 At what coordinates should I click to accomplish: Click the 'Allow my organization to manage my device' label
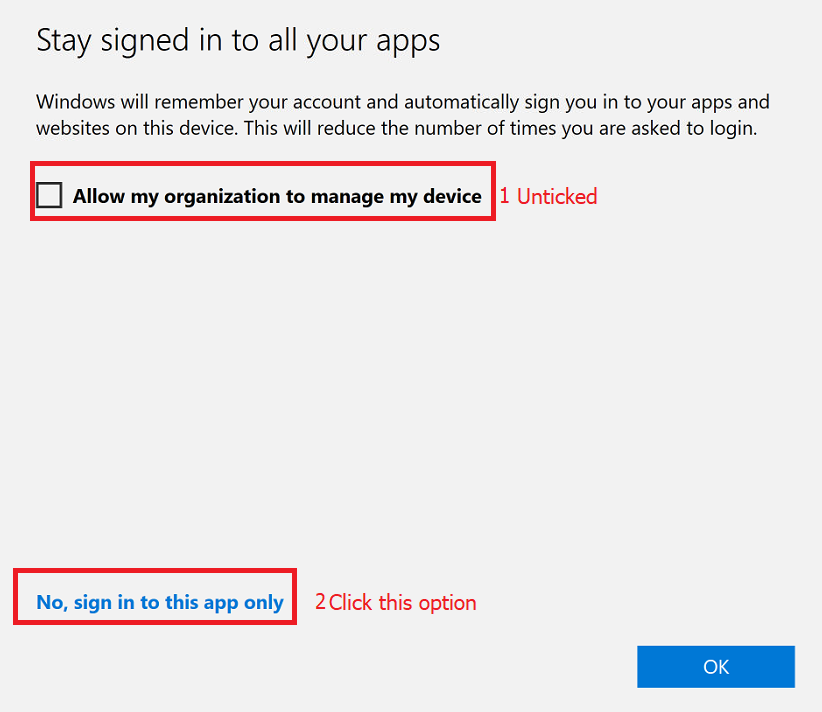277,196
